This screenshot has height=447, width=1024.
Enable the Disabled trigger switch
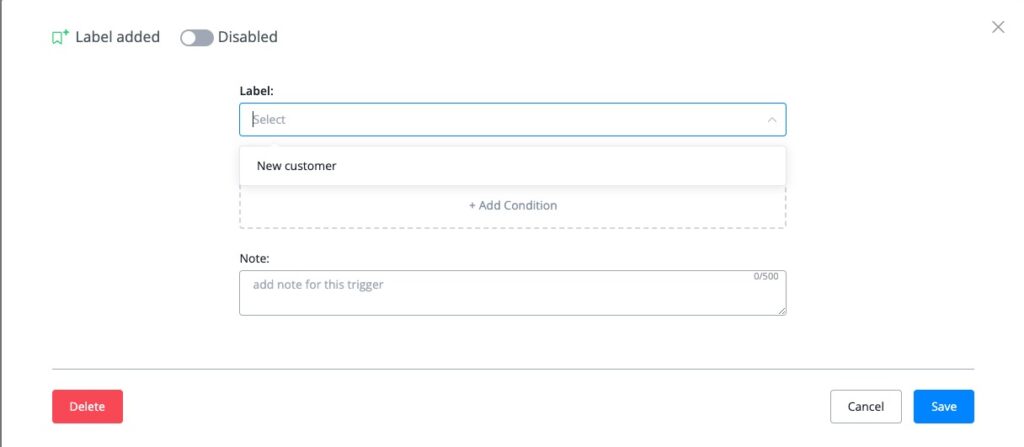[196, 37]
